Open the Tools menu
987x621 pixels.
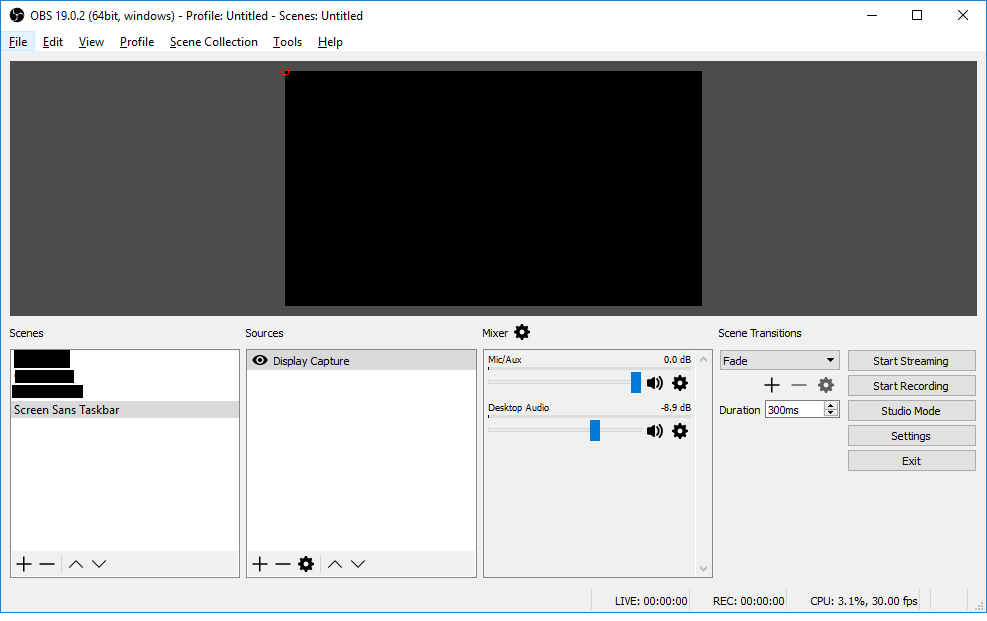pyautogui.click(x=287, y=42)
